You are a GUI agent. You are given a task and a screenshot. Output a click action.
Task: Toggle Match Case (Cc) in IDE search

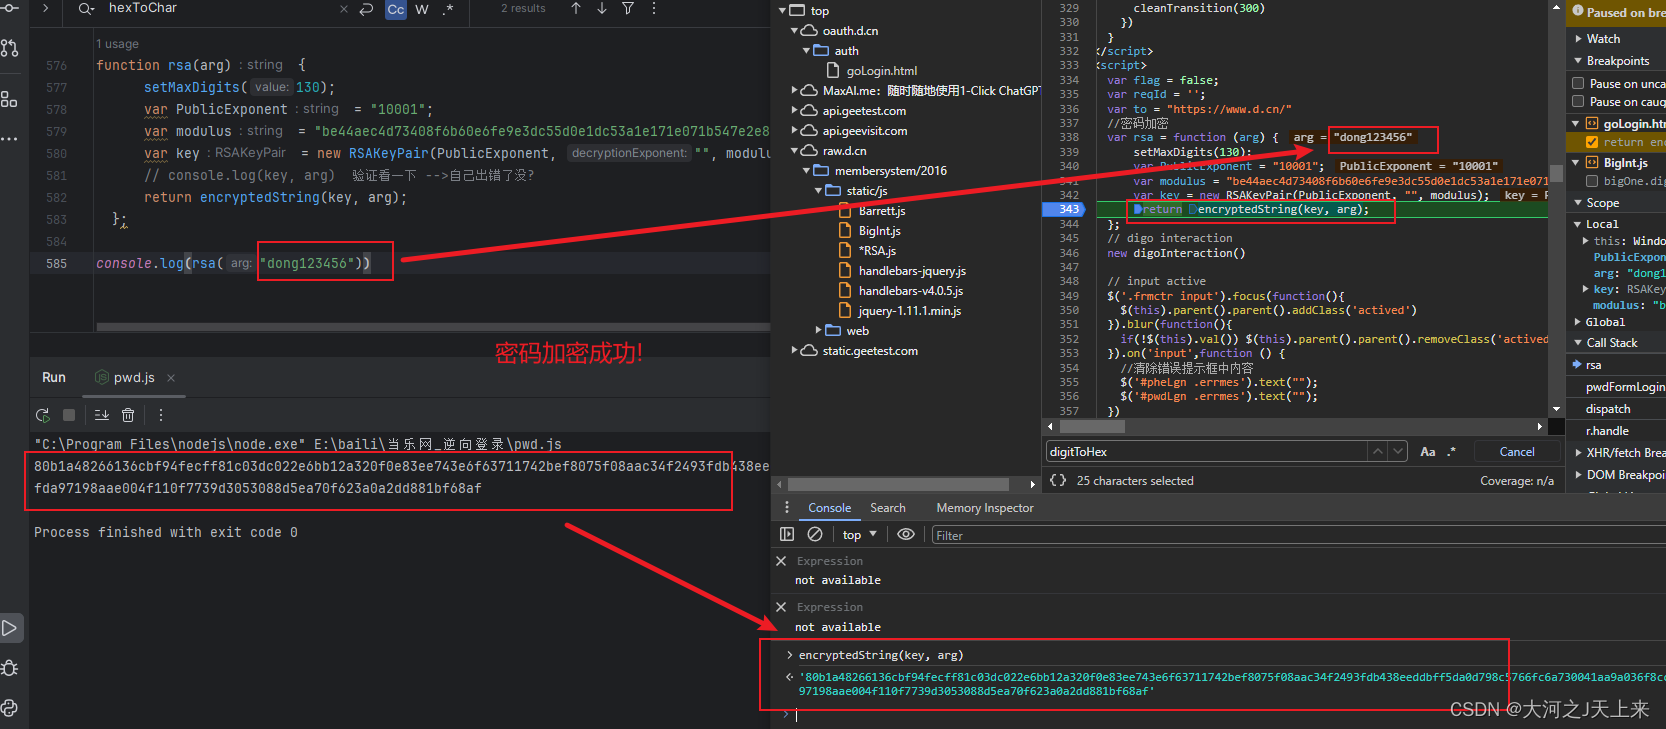[x=396, y=9]
